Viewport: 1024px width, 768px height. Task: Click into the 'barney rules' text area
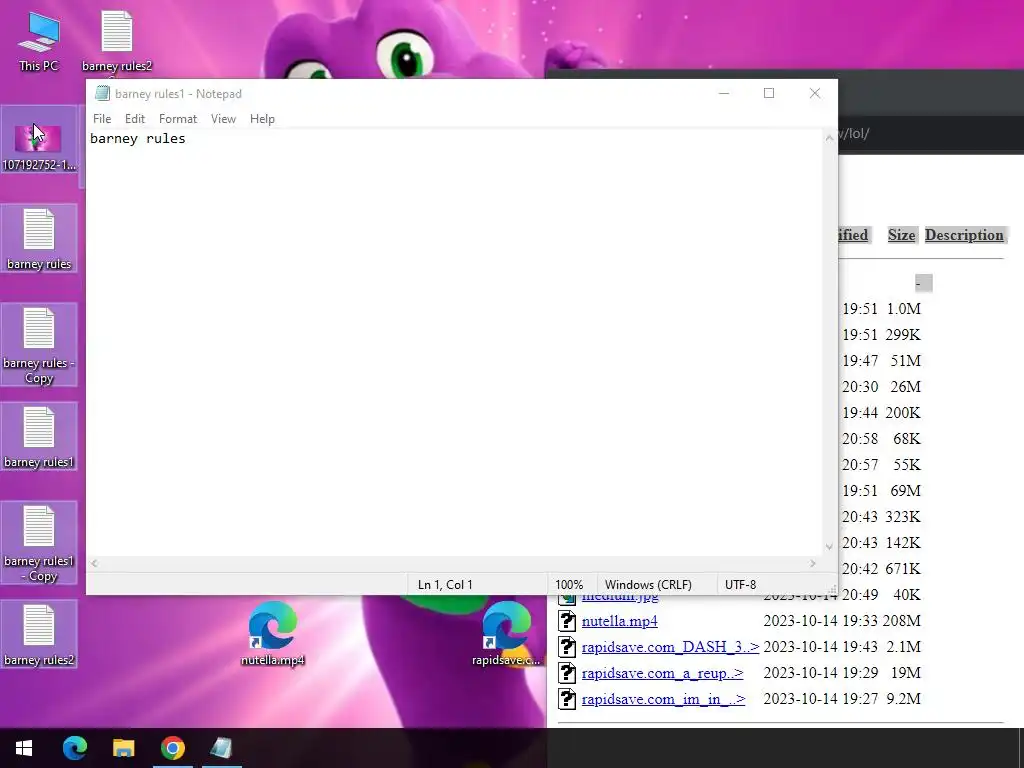(455, 343)
